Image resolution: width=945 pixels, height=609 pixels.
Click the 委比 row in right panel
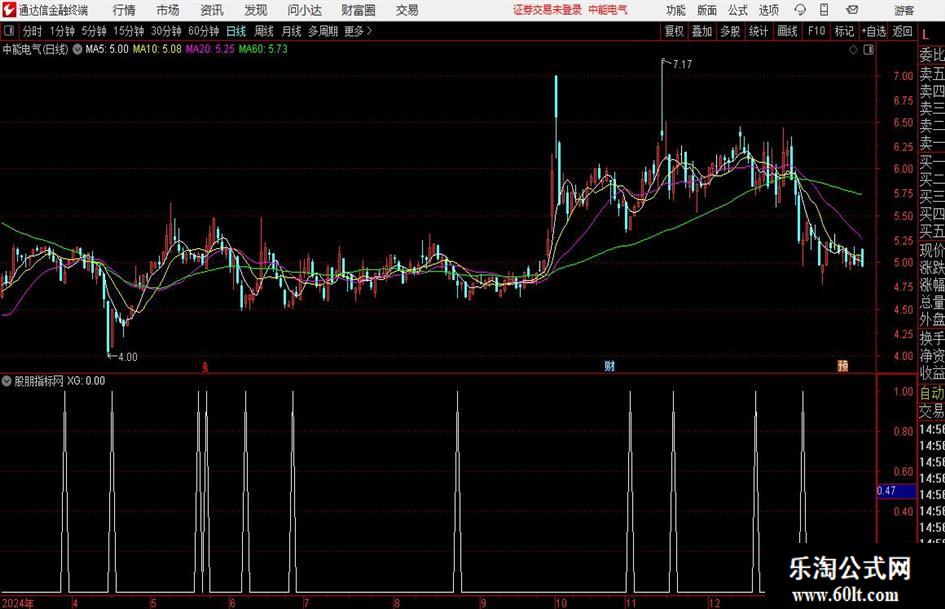click(932, 55)
